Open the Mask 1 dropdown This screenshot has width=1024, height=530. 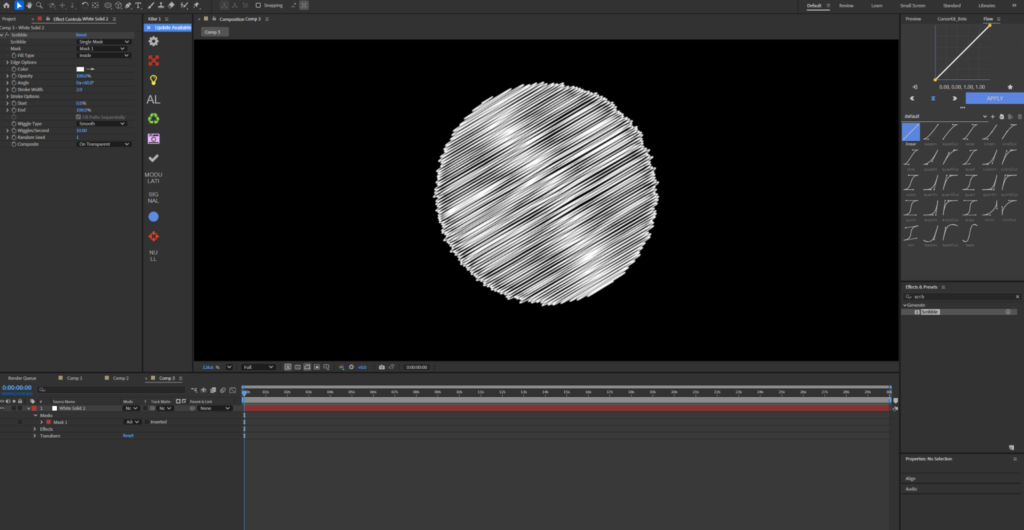101,48
